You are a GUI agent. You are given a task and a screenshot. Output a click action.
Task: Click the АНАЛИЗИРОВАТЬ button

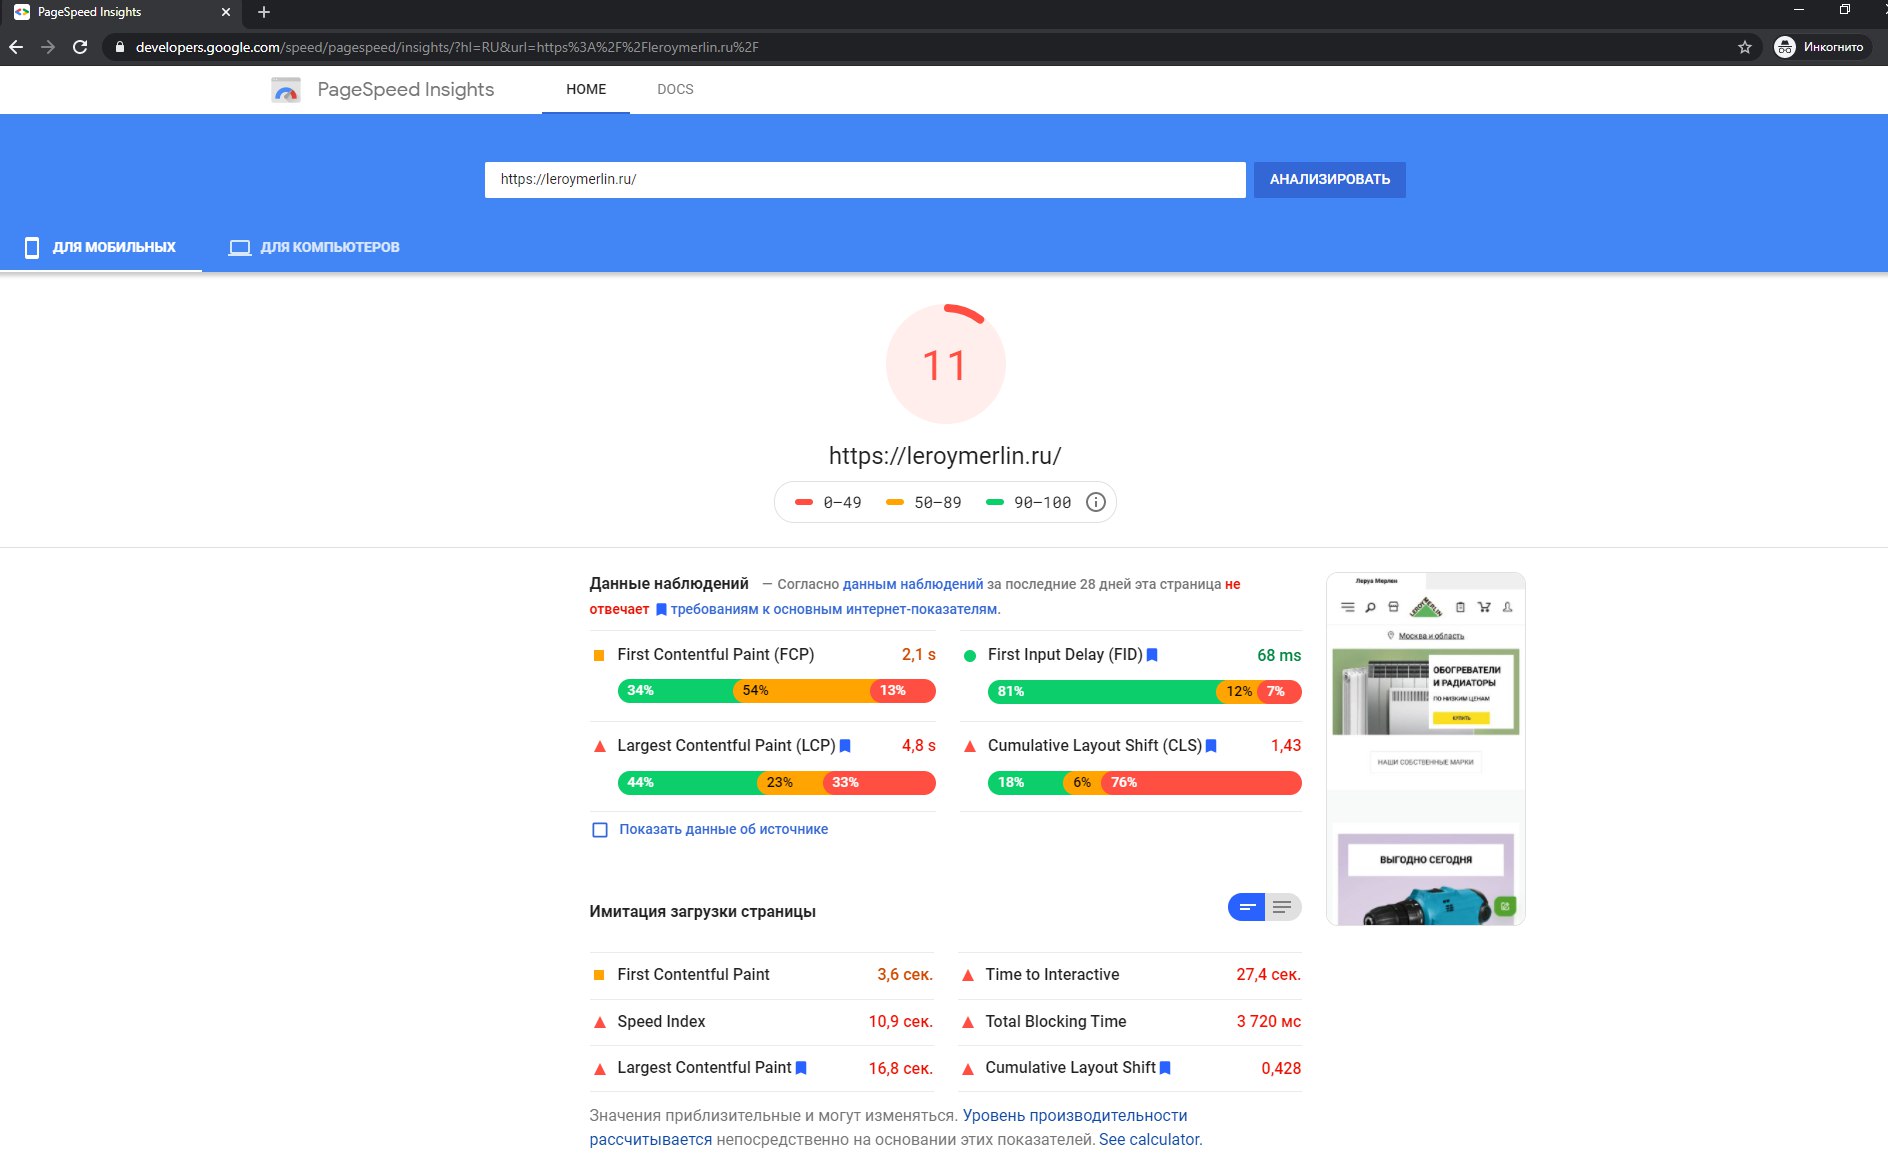pyautogui.click(x=1329, y=180)
